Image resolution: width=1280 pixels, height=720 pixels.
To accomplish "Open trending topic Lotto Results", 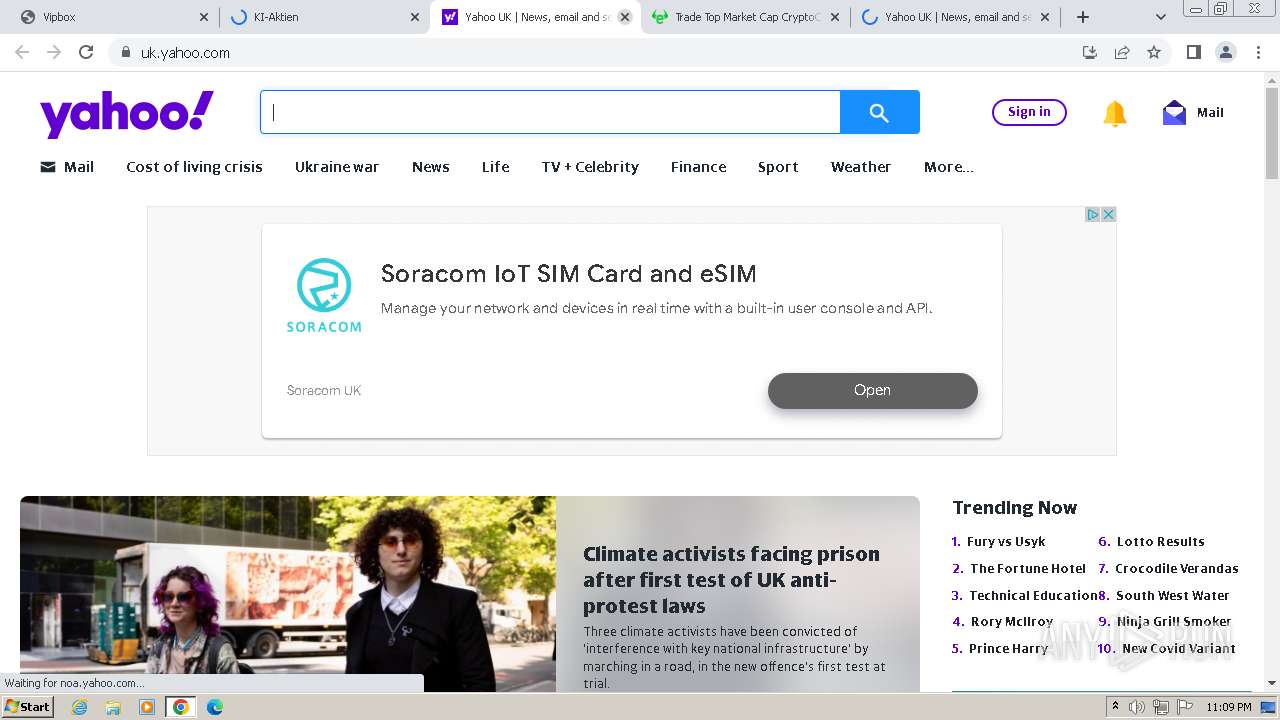I will tap(1160, 541).
